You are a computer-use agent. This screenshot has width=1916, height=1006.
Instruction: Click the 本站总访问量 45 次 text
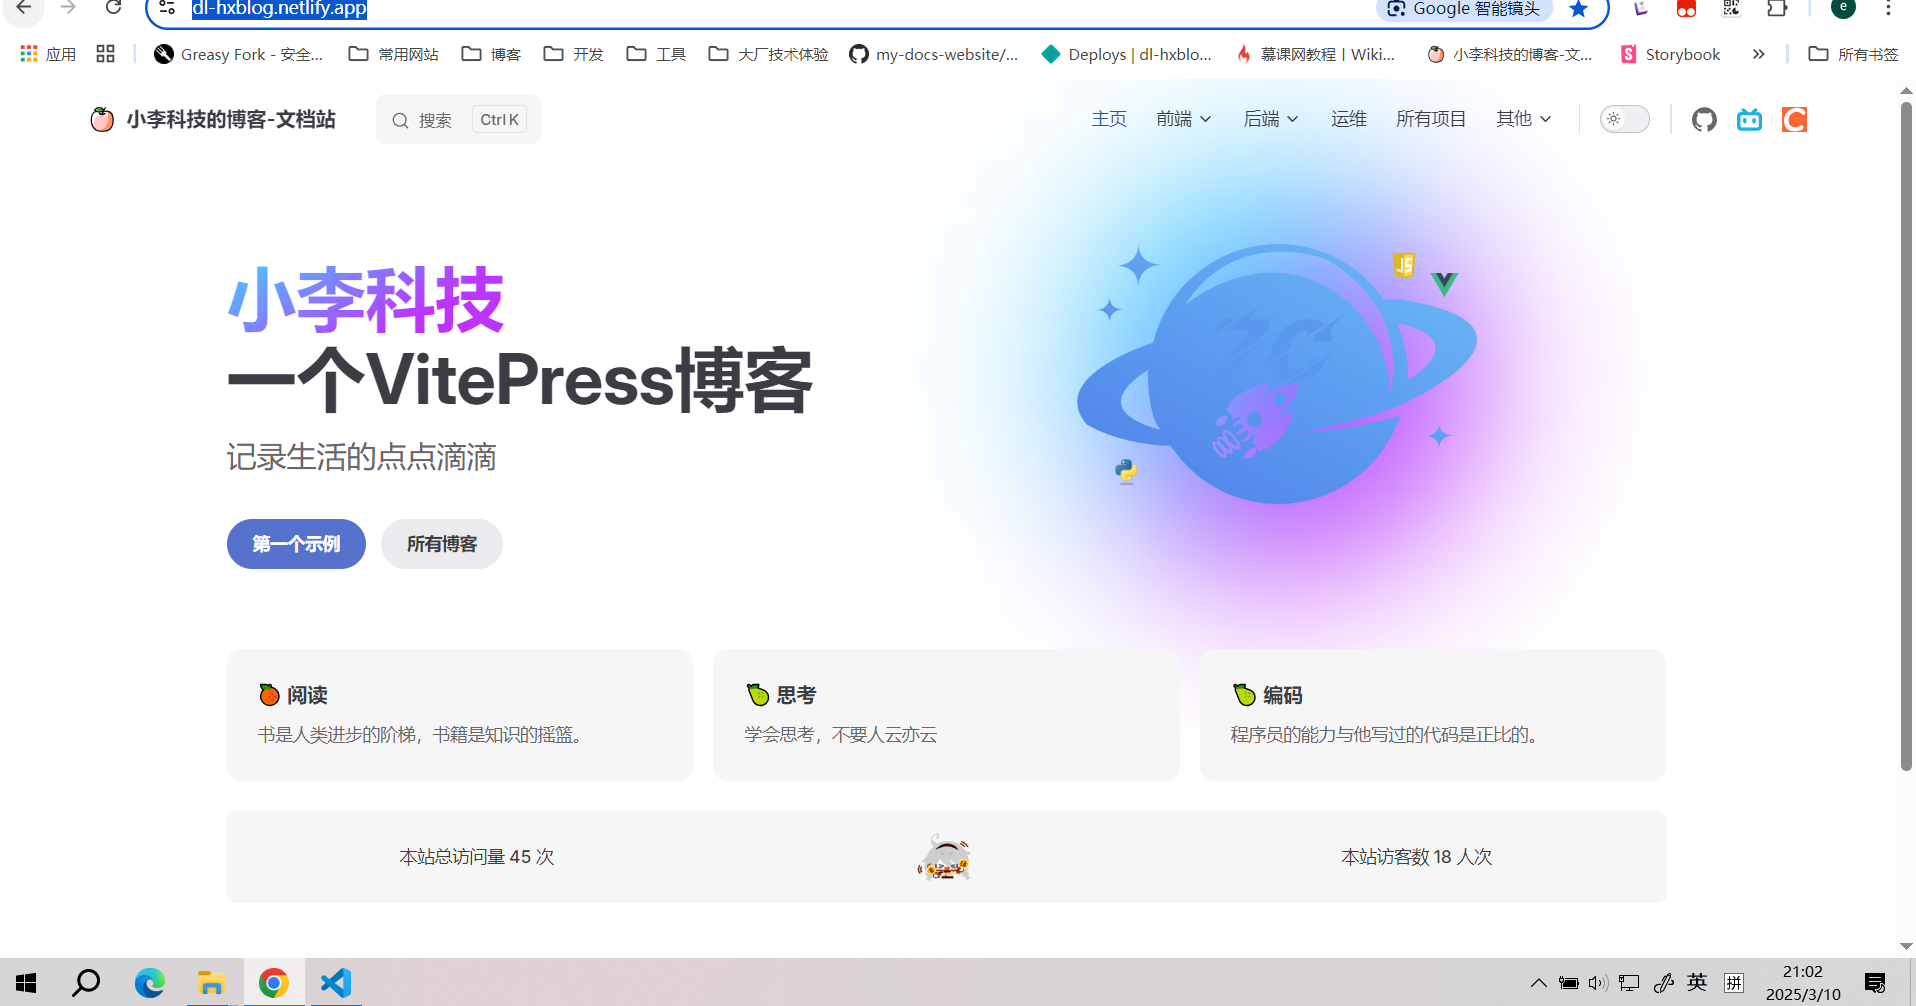point(476,857)
